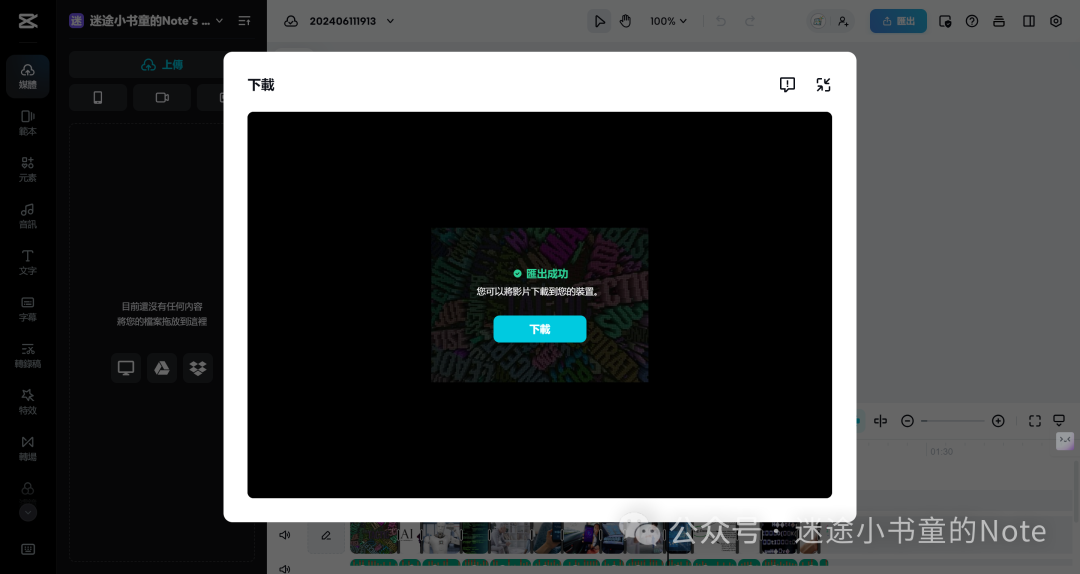Screen dimensions: 1080x574
Task: Upload from Google Drive icon
Action: (162, 368)
